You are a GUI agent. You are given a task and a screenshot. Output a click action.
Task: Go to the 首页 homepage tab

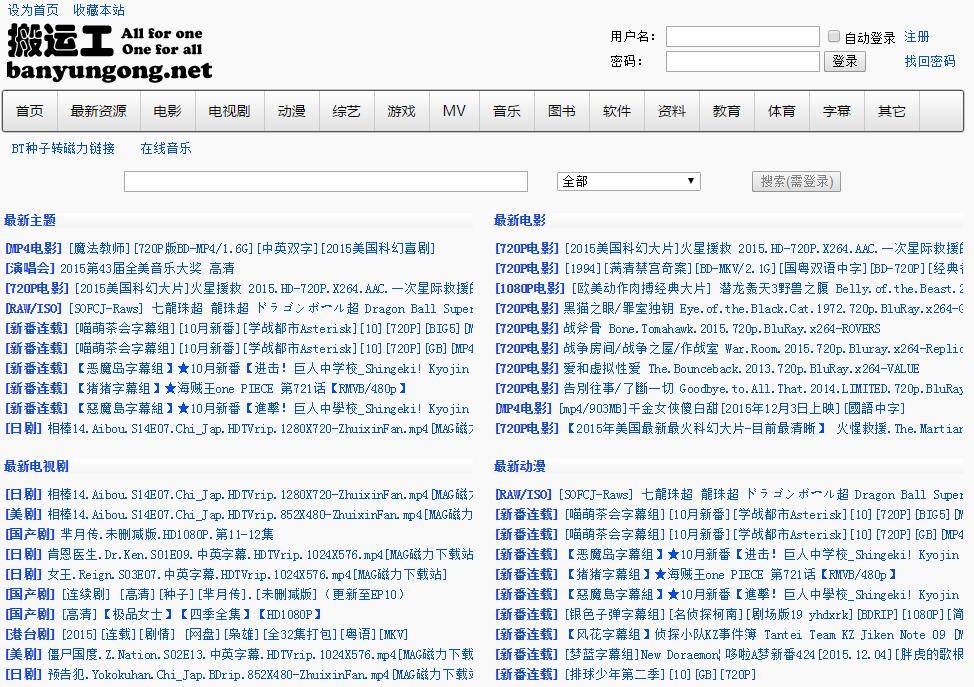pyautogui.click(x=30, y=111)
